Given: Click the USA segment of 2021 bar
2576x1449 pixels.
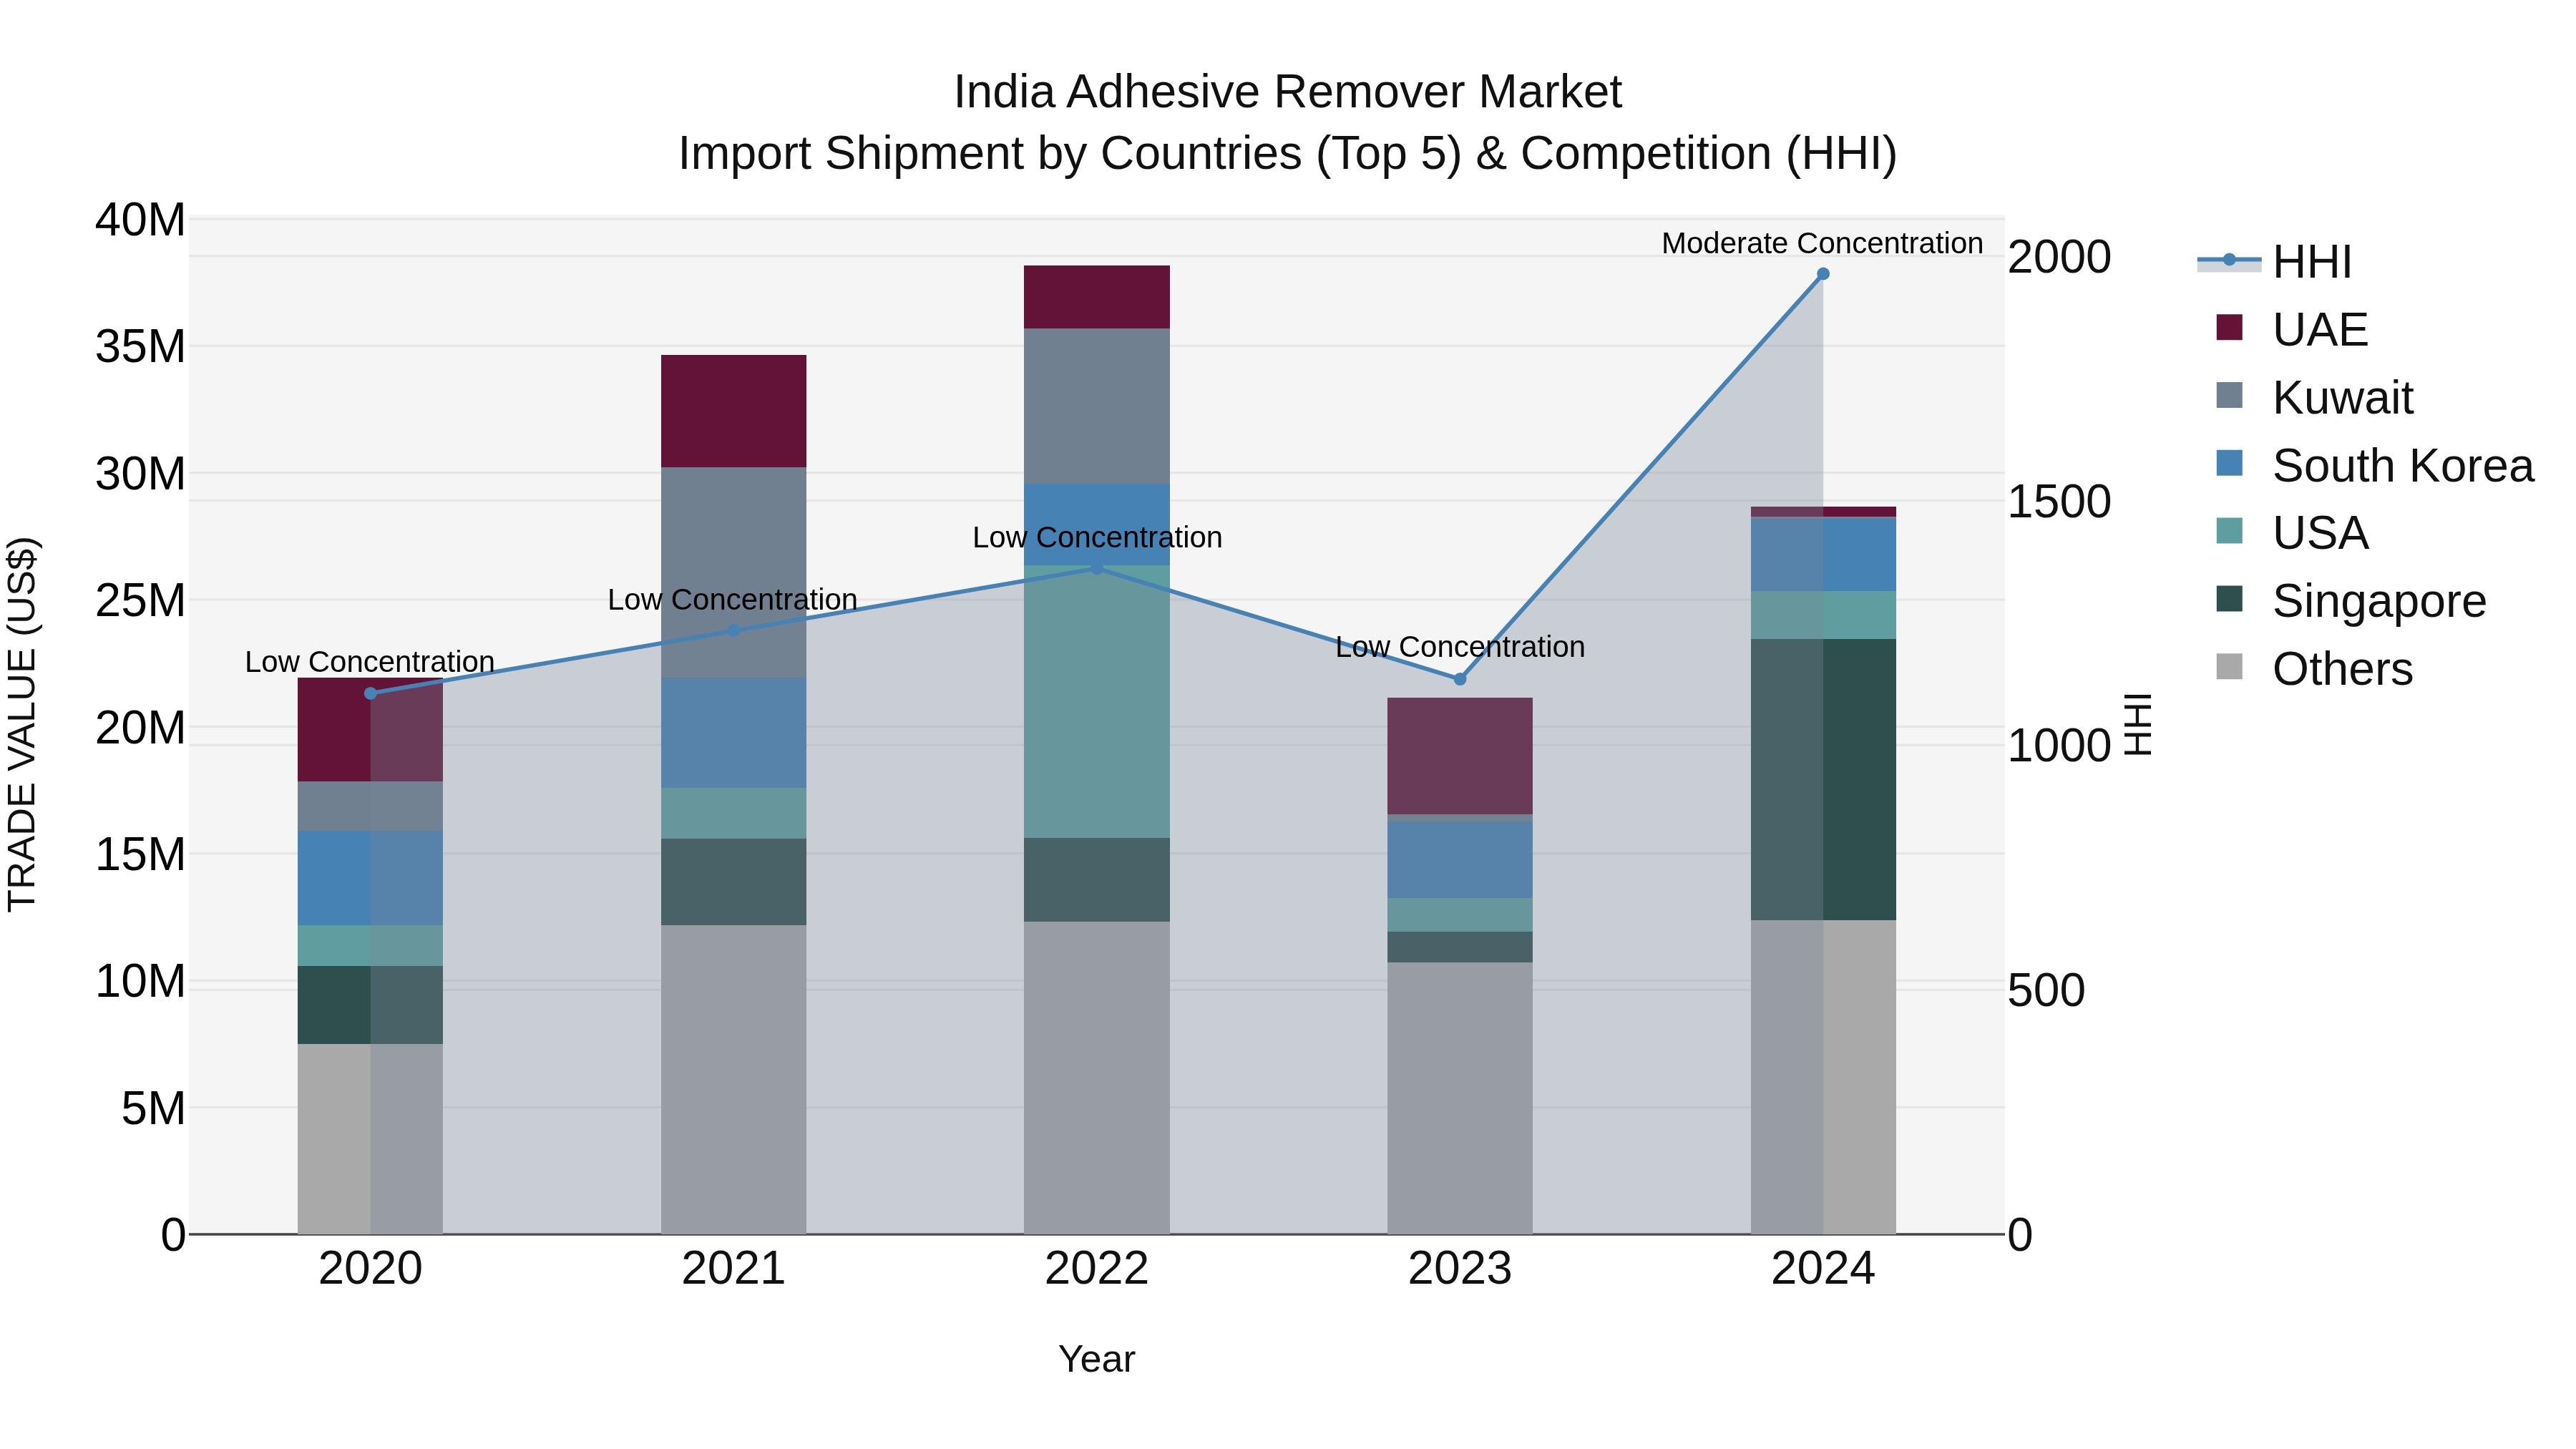Looking at the screenshot, I should point(733,813).
